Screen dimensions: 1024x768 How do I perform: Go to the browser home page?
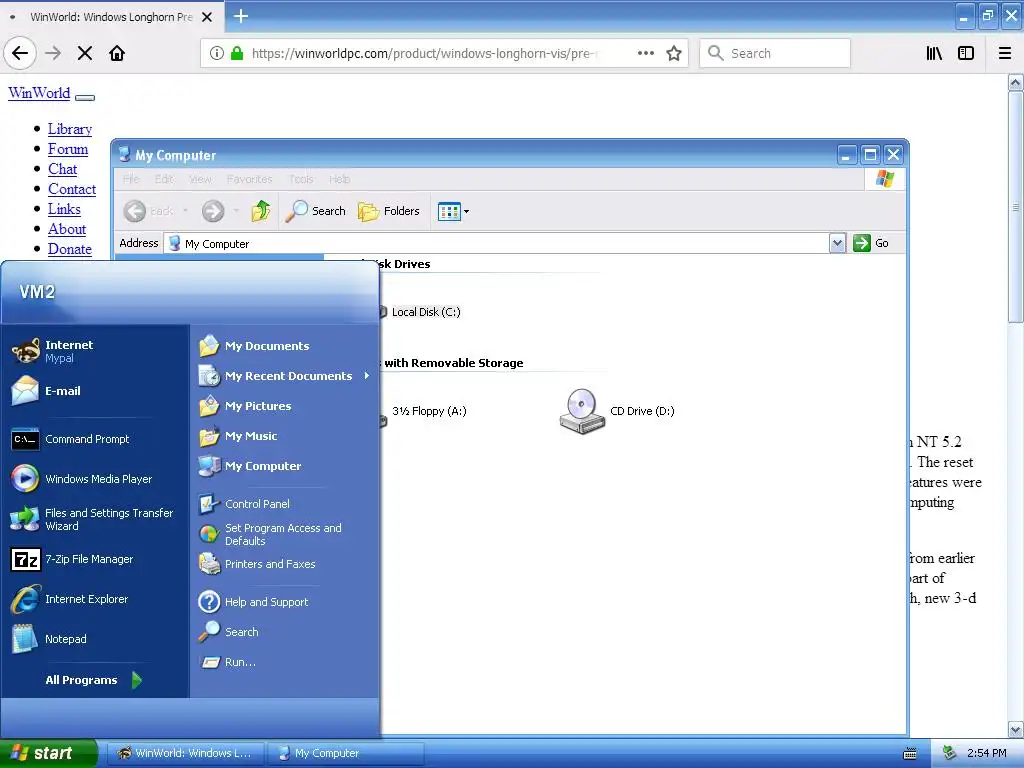click(117, 53)
